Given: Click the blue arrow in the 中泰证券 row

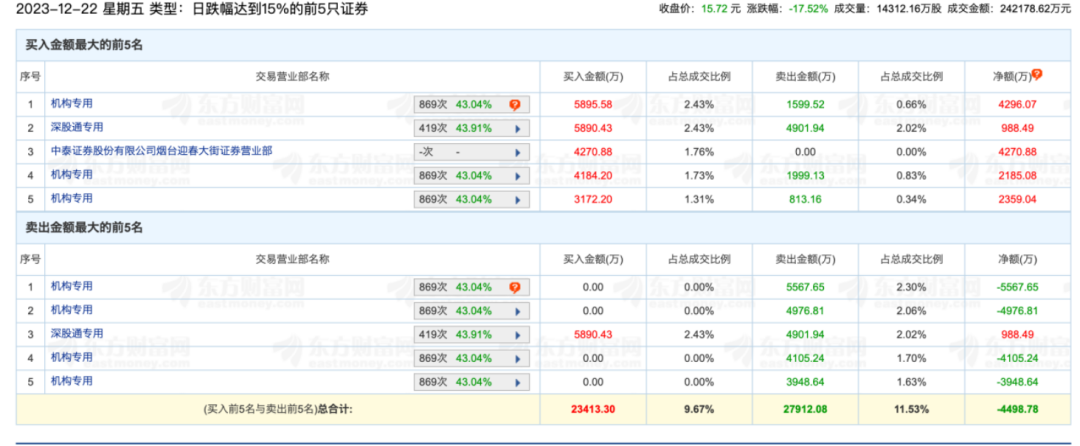Looking at the screenshot, I should [x=517, y=152].
